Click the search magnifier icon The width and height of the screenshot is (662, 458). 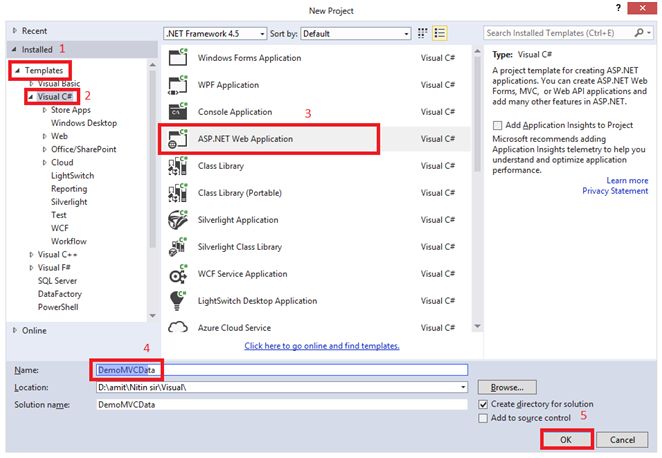coord(639,33)
